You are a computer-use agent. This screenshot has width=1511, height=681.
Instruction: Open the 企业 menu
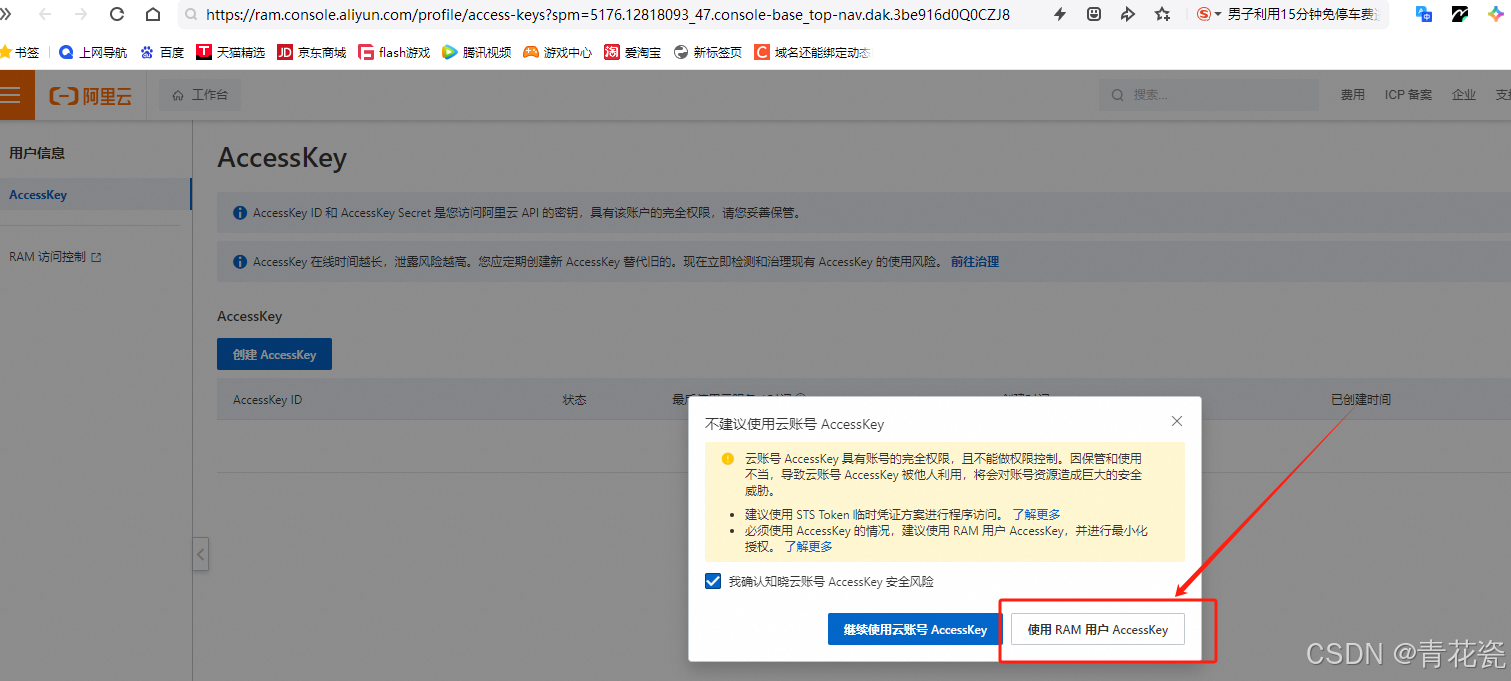(1464, 95)
